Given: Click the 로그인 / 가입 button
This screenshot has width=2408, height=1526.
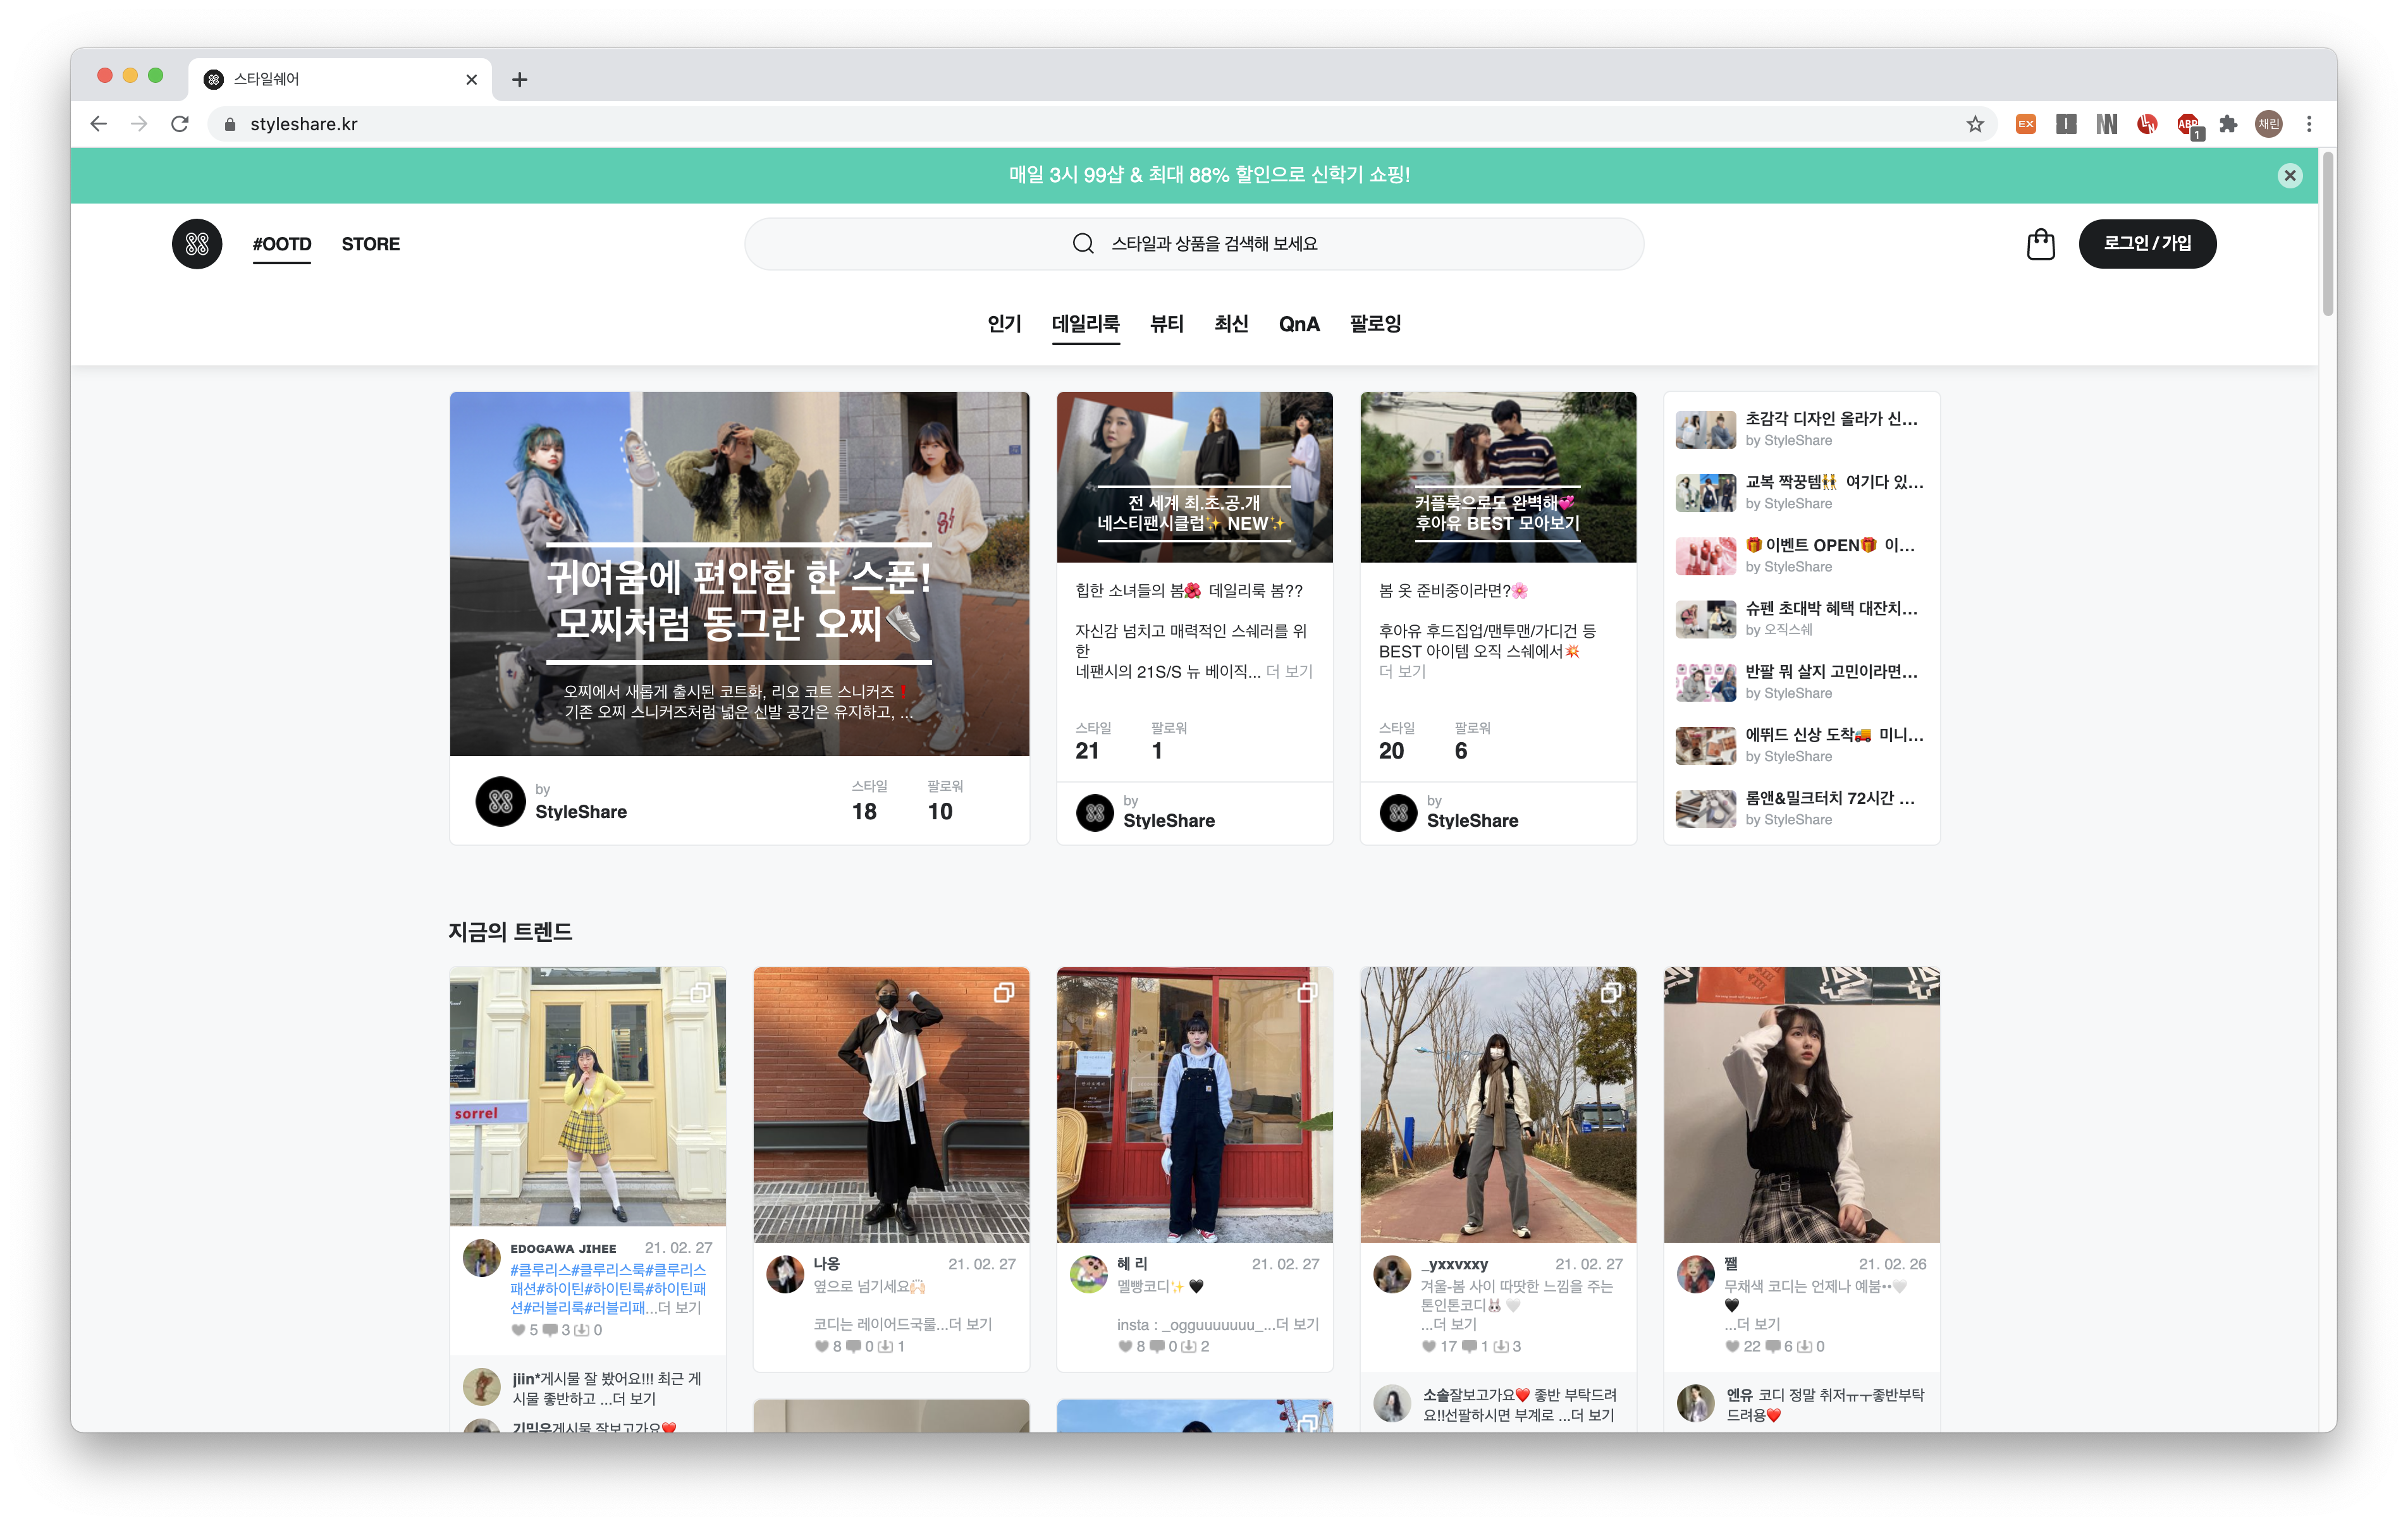Looking at the screenshot, I should (2147, 244).
